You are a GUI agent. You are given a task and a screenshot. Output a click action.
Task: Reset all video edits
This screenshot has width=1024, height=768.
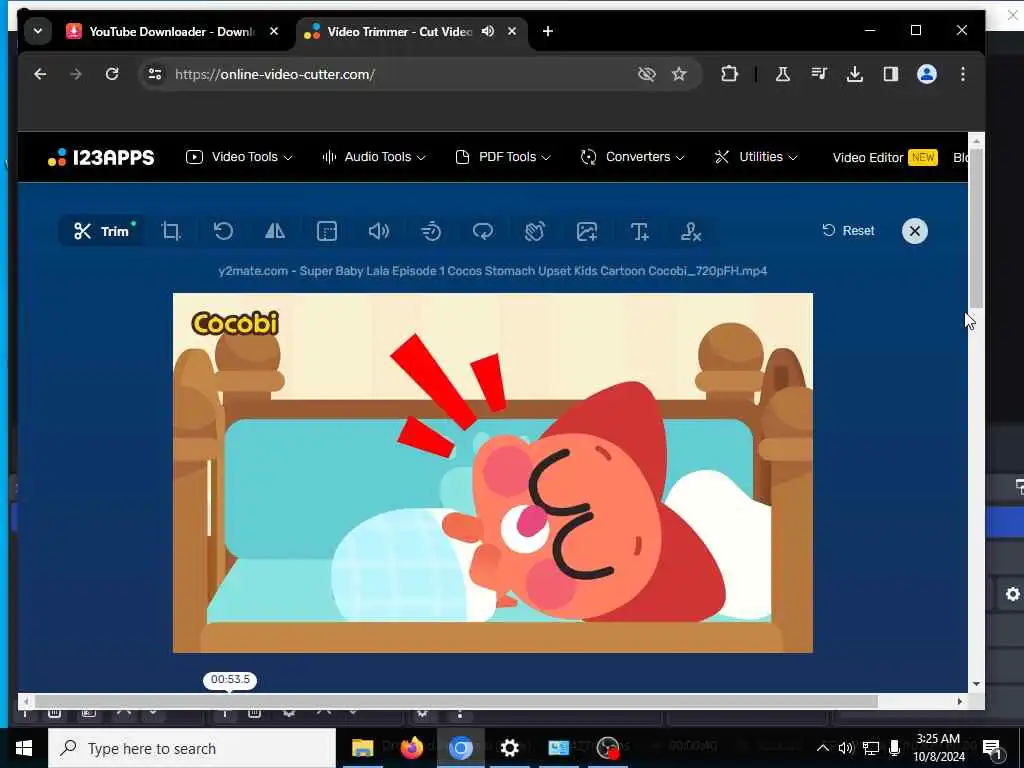point(848,231)
